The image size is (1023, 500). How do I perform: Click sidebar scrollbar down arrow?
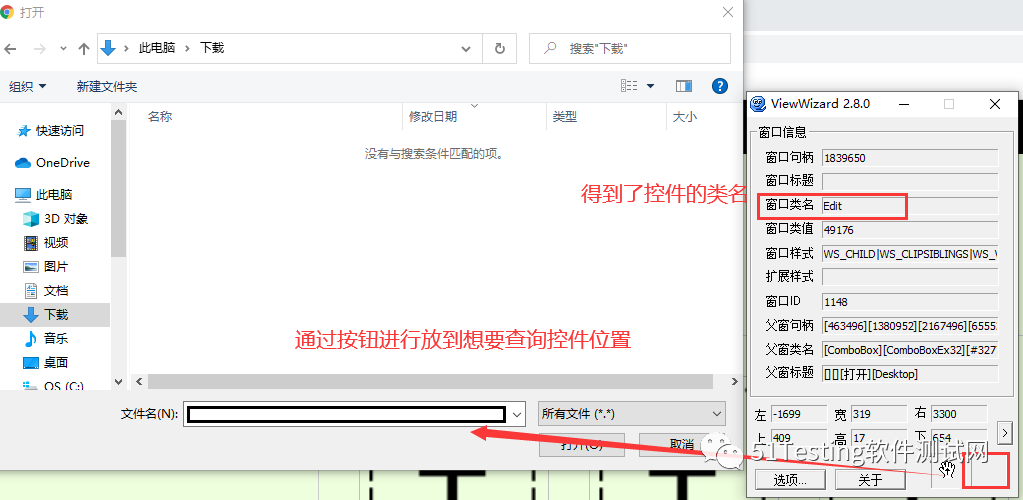click(118, 381)
